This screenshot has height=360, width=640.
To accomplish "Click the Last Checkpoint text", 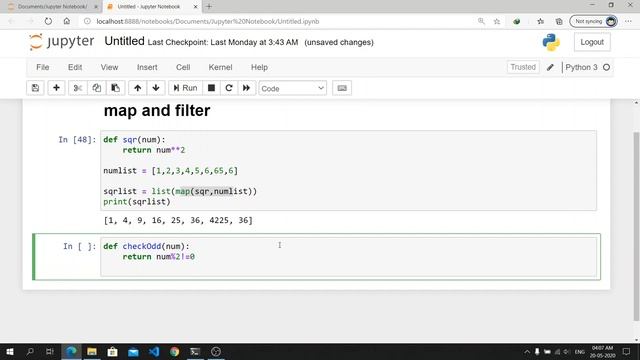I will (x=223, y=42).
